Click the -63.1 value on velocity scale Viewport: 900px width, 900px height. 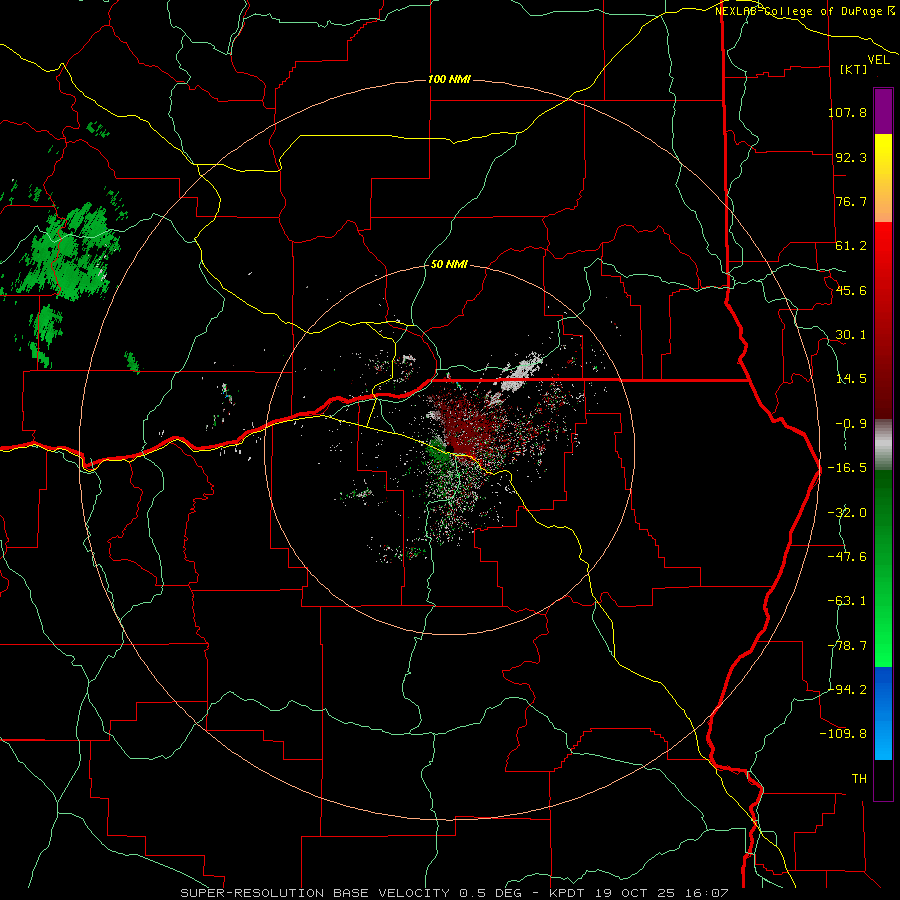[847, 601]
